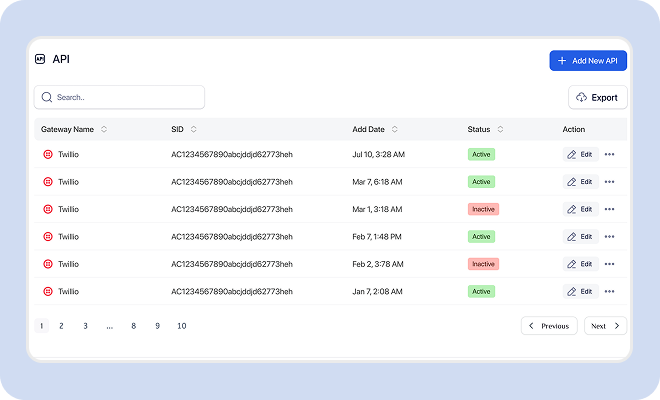The height and width of the screenshot is (400, 660).
Task: Open more options for Mar 1 row
Action: [609, 209]
